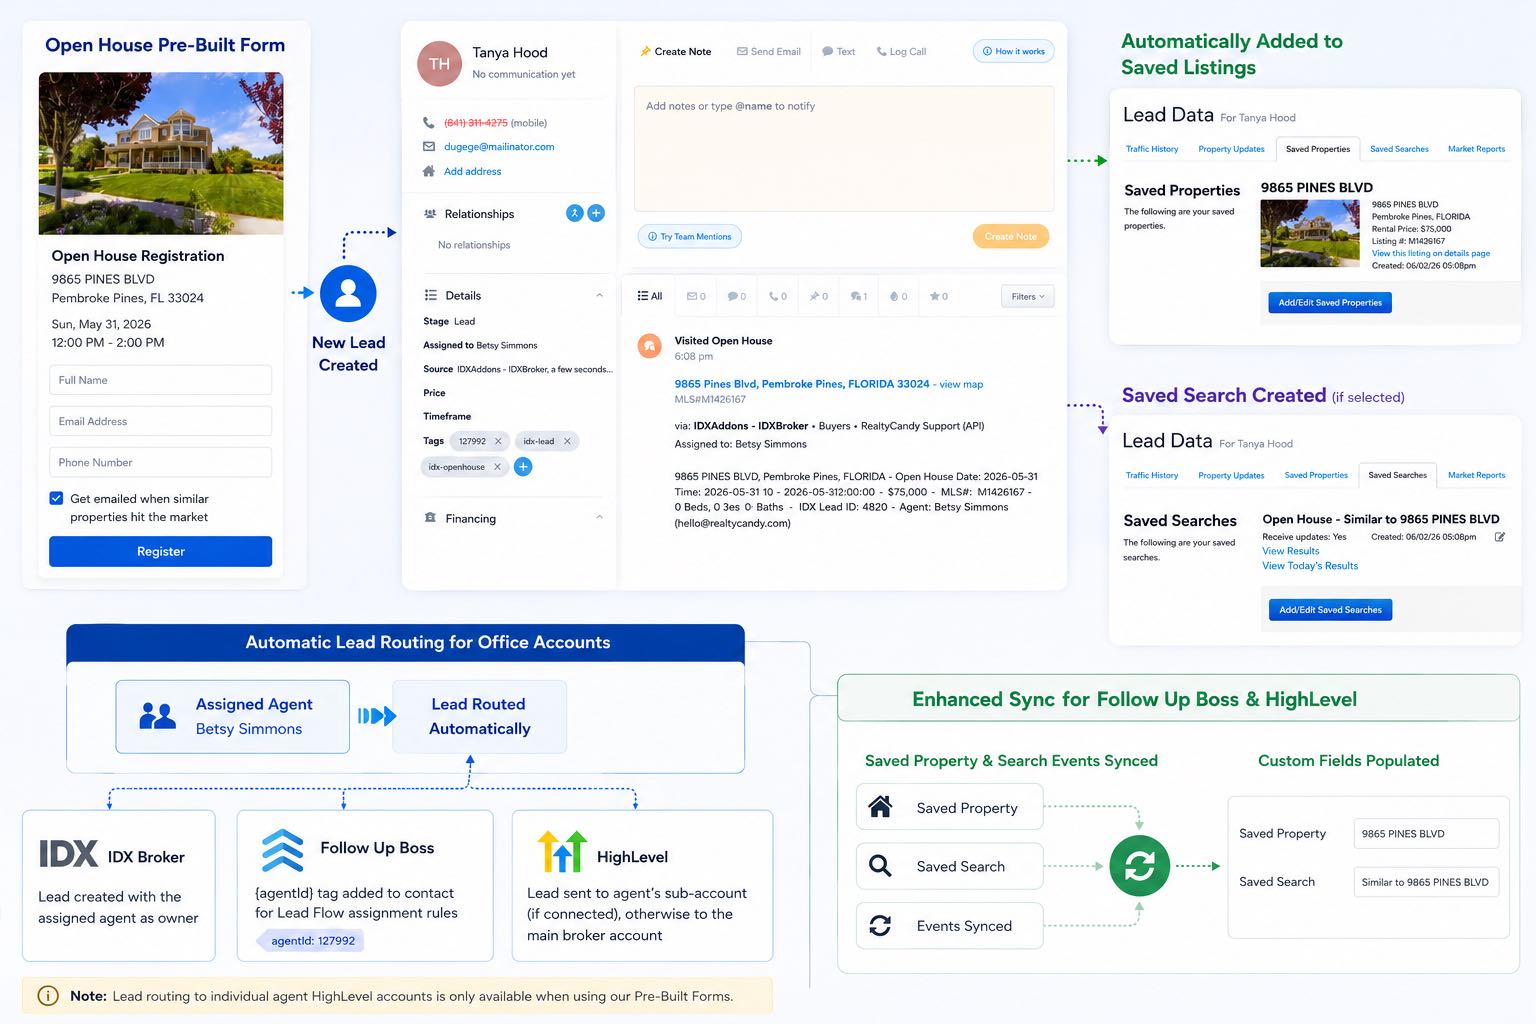The width and height of the screenshot is (1536, 1024).
Task: Remove the 127992 tag
Action: [498, 441]
